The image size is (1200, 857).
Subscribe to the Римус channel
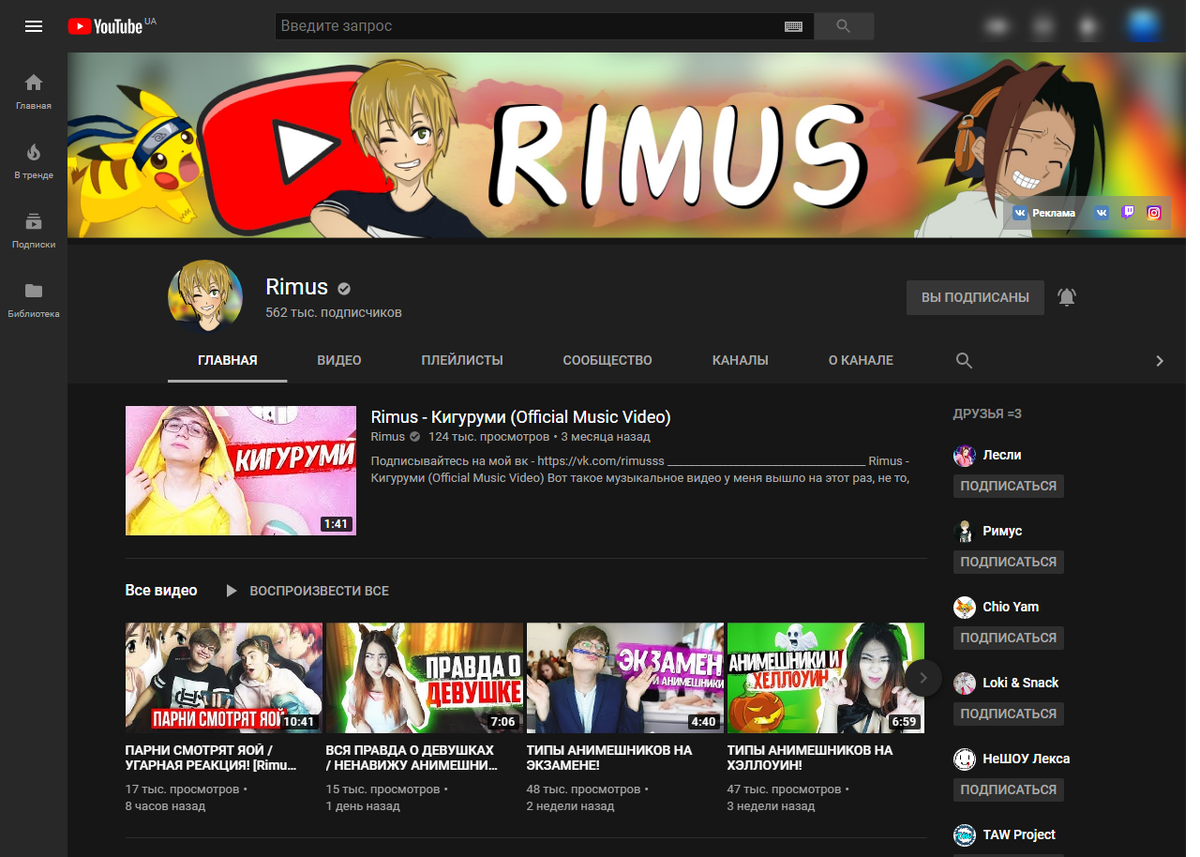click(x=1008, y=562)
